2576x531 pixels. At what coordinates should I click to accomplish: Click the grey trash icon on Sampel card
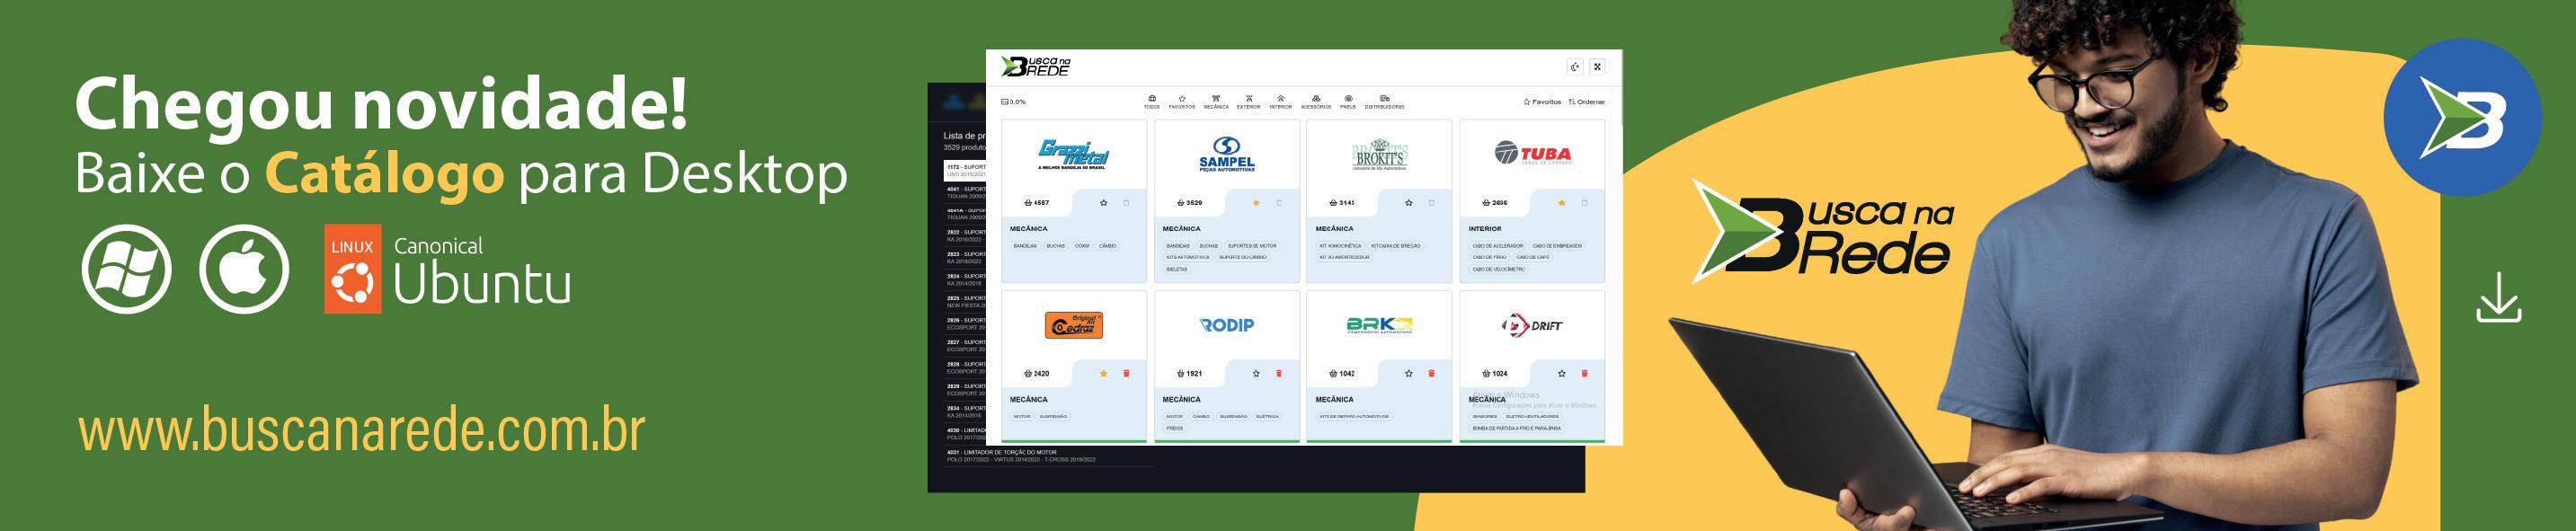pos(1279,203)
